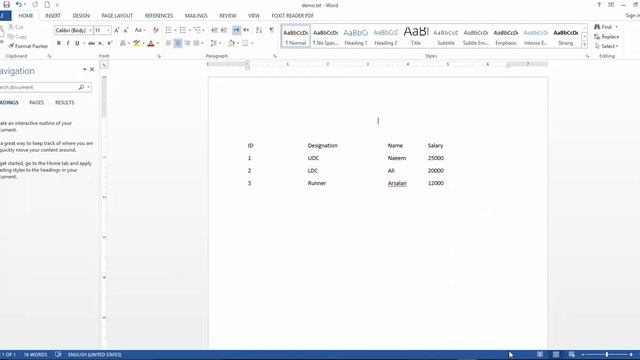Screen dimensions: 640x360
Task: Switch to the INSERT ribbon tab
Action: 53,16
